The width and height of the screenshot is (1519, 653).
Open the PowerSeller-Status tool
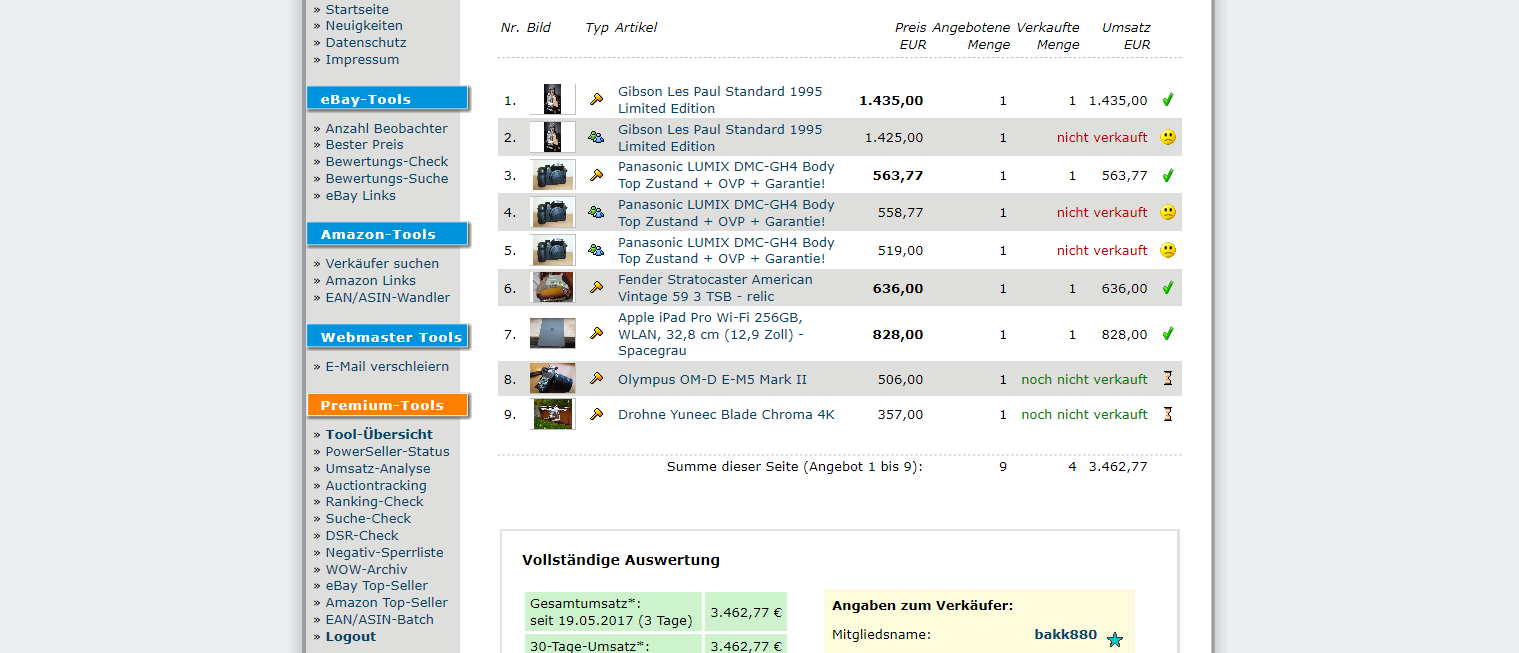coord(388,452)
